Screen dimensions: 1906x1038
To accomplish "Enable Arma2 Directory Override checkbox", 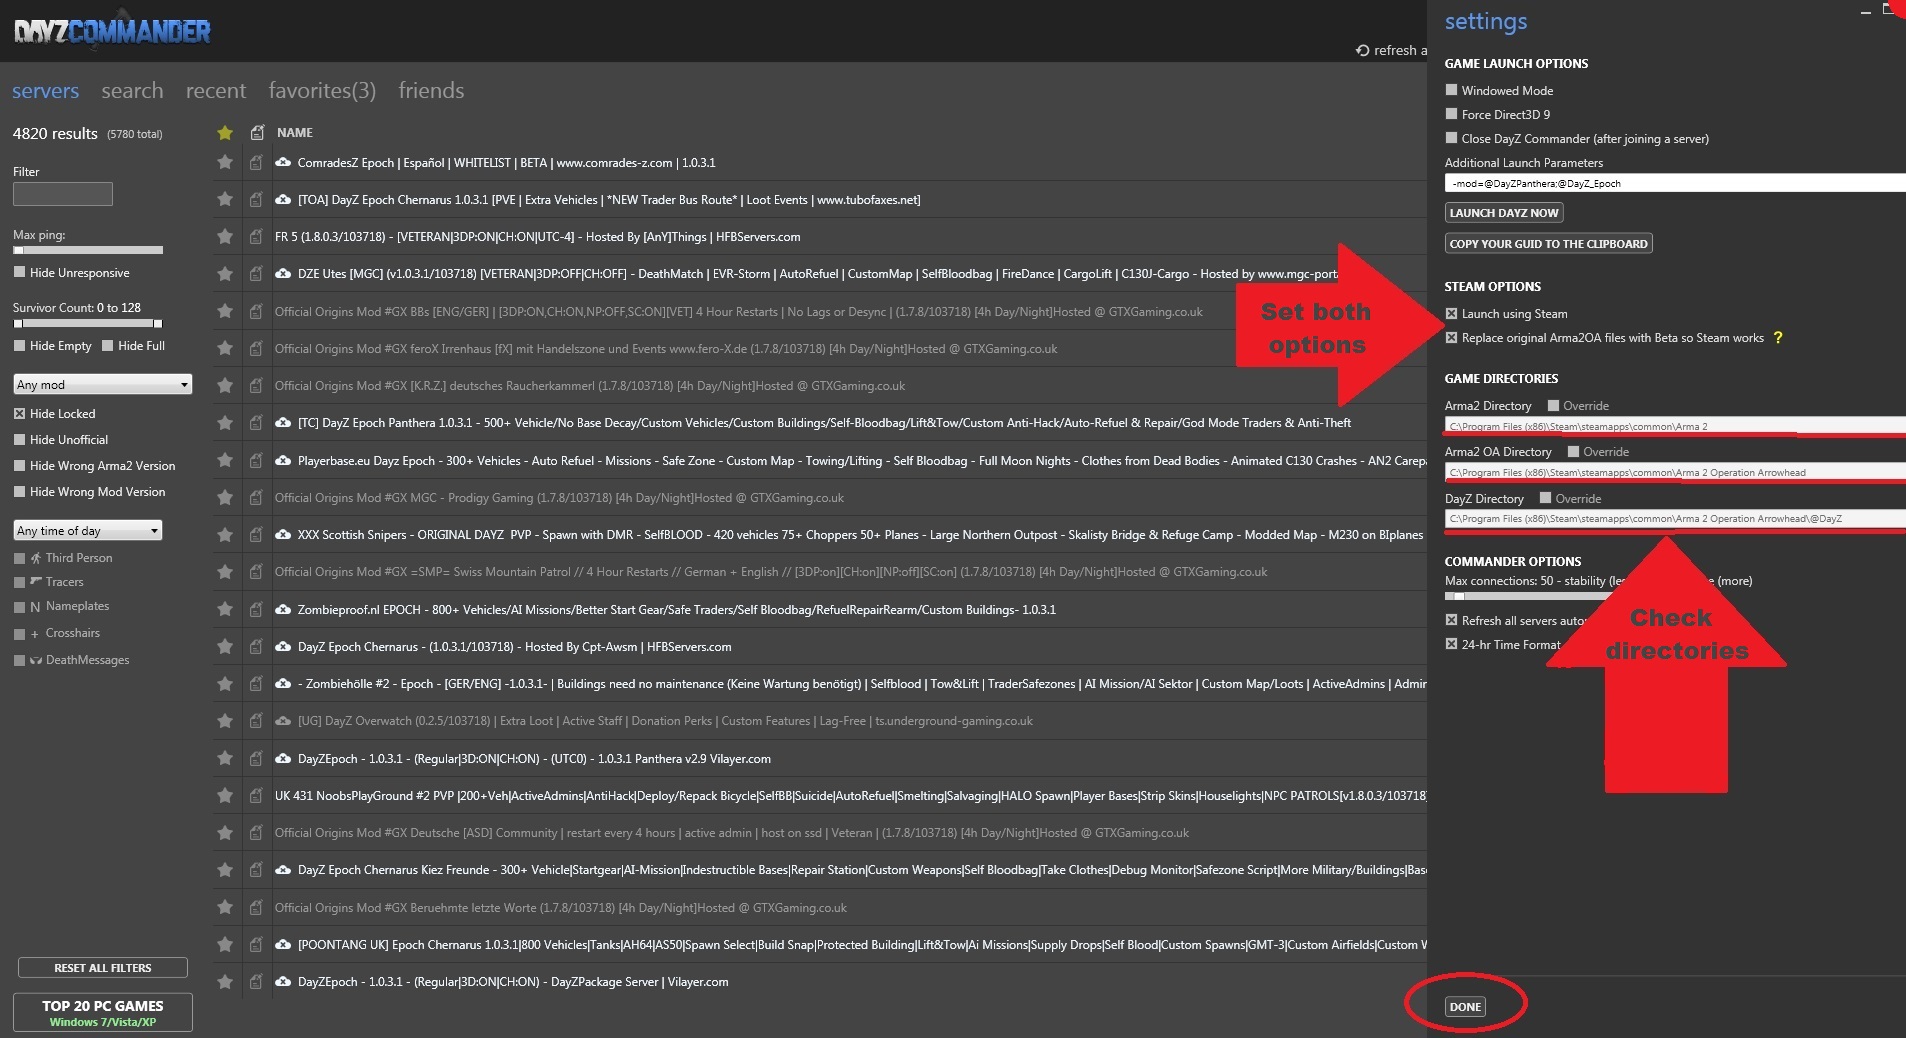I will pos(1553,405).
